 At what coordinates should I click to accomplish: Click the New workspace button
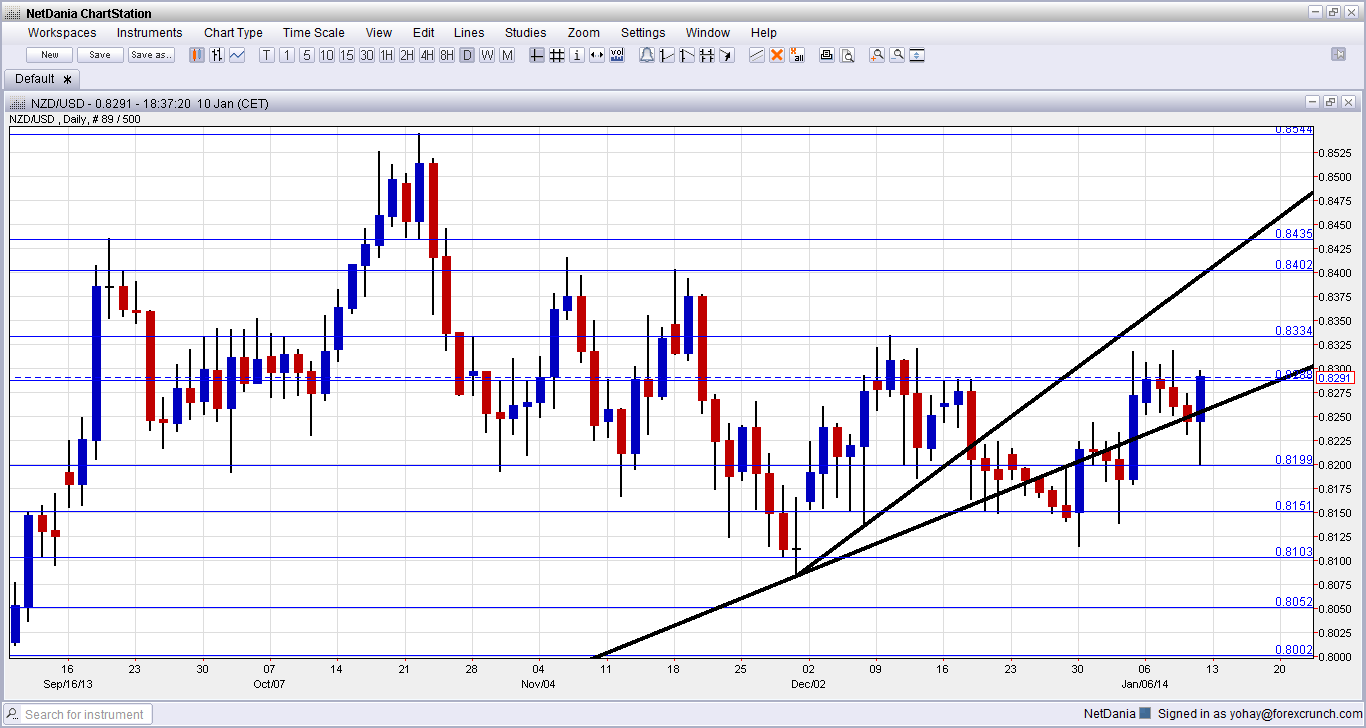click(50, 55)
